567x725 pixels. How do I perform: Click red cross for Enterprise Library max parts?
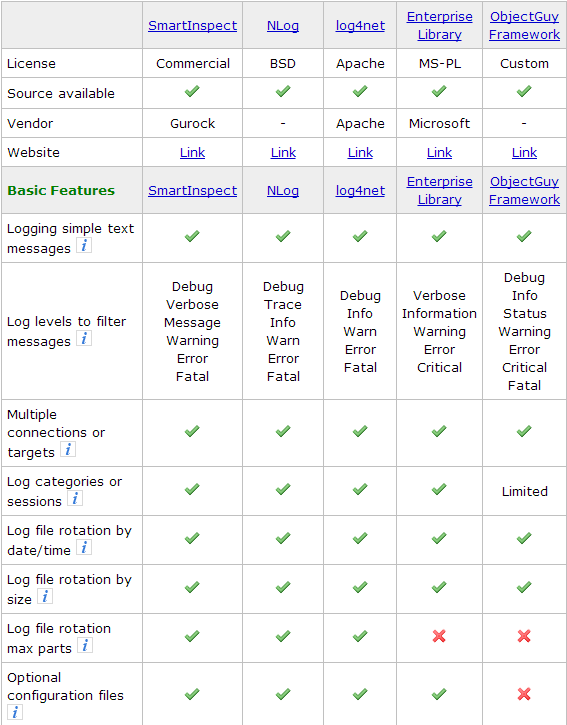point(439,636)
